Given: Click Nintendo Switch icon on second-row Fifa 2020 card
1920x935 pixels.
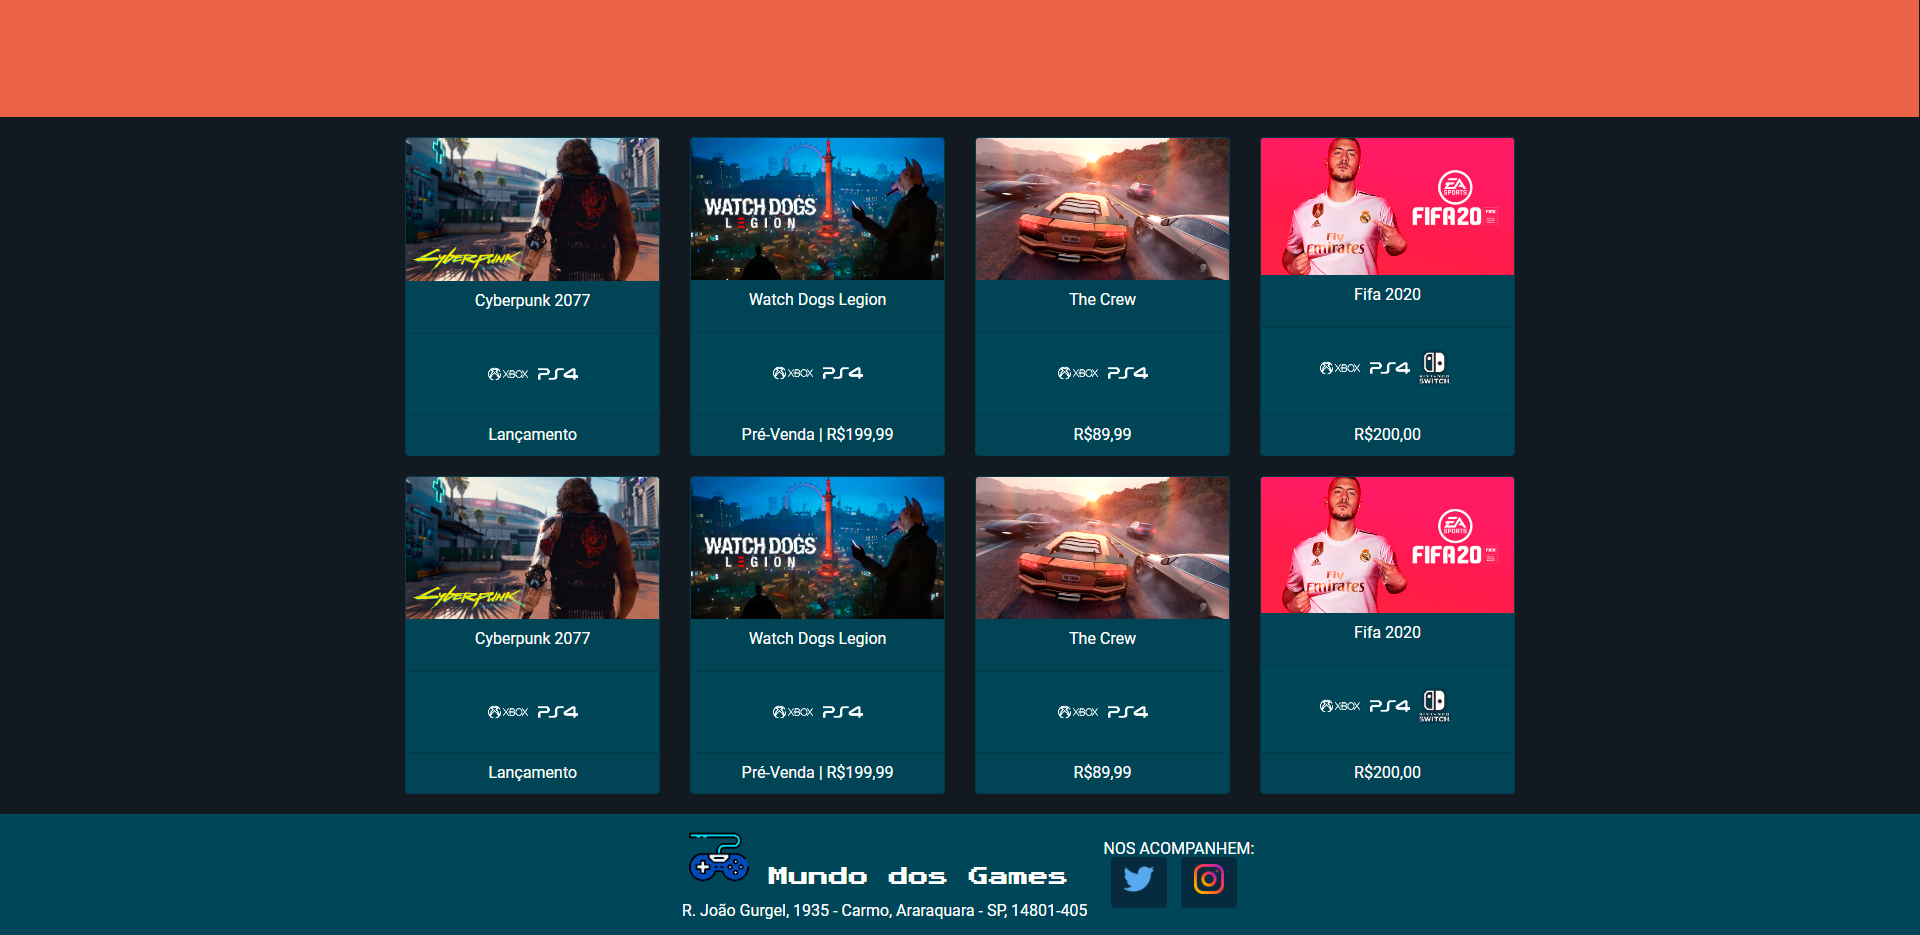Looking at the screenshot, I should point(1434,706).
